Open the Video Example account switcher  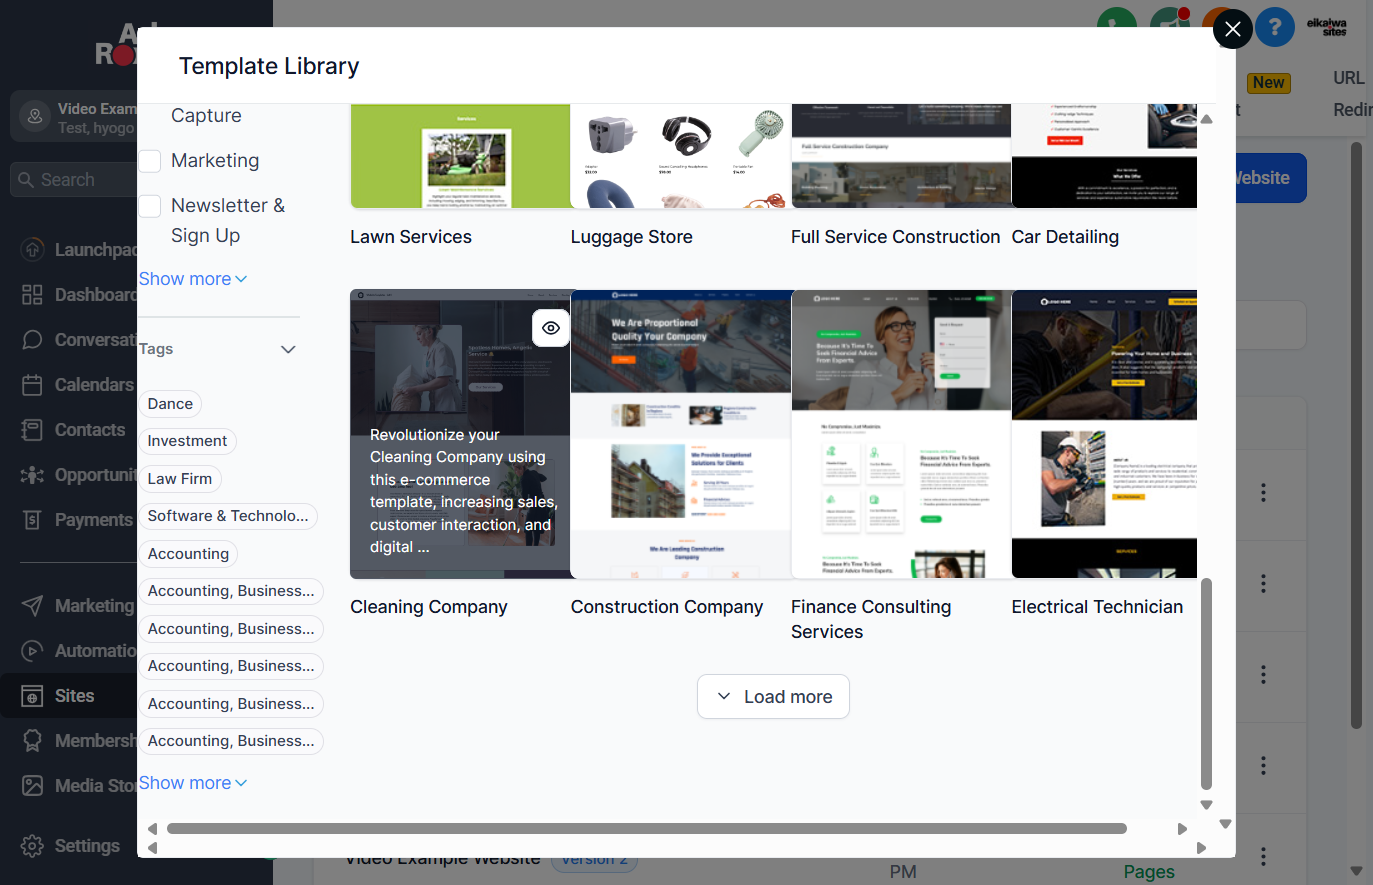74,117
